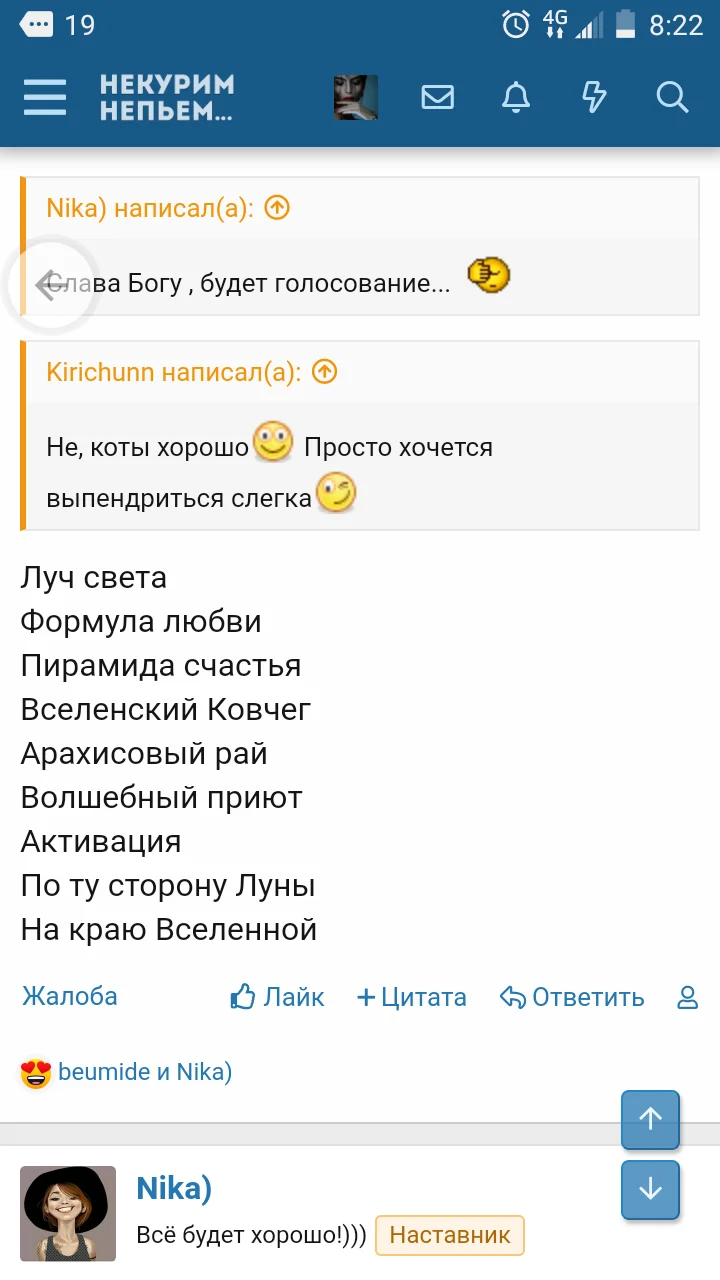Jump to Nika)'s original quoted post
720x1280 pixels.
coord(279,207)
